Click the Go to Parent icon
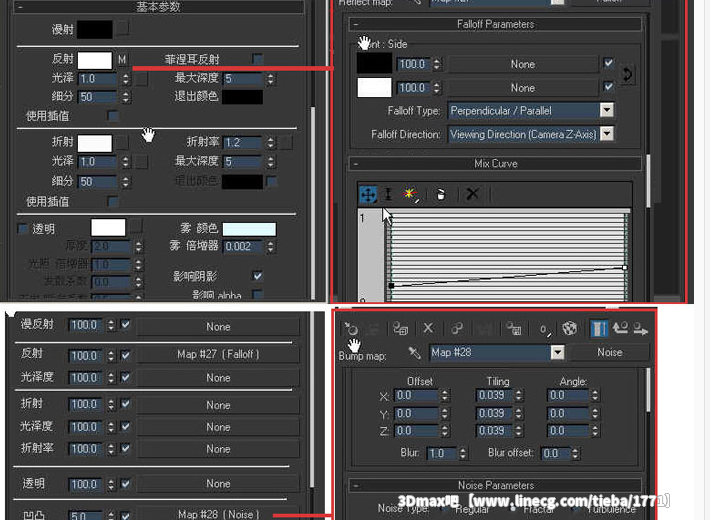Image resolution: width=710 pixels, height=520 pixels. pyautogui.click(x=620, y=328)
